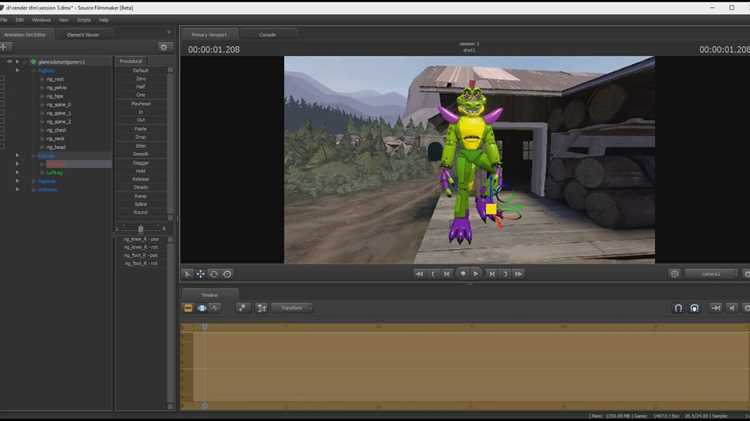Step forward one frame
Screen dimensions: 750x421
[492, 274]
